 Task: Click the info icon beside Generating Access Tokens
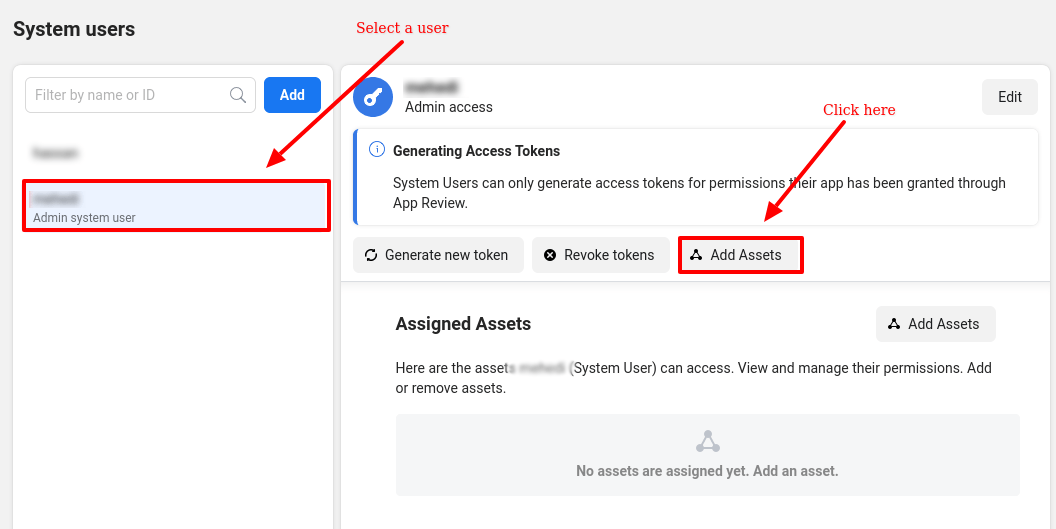point(377,150)
